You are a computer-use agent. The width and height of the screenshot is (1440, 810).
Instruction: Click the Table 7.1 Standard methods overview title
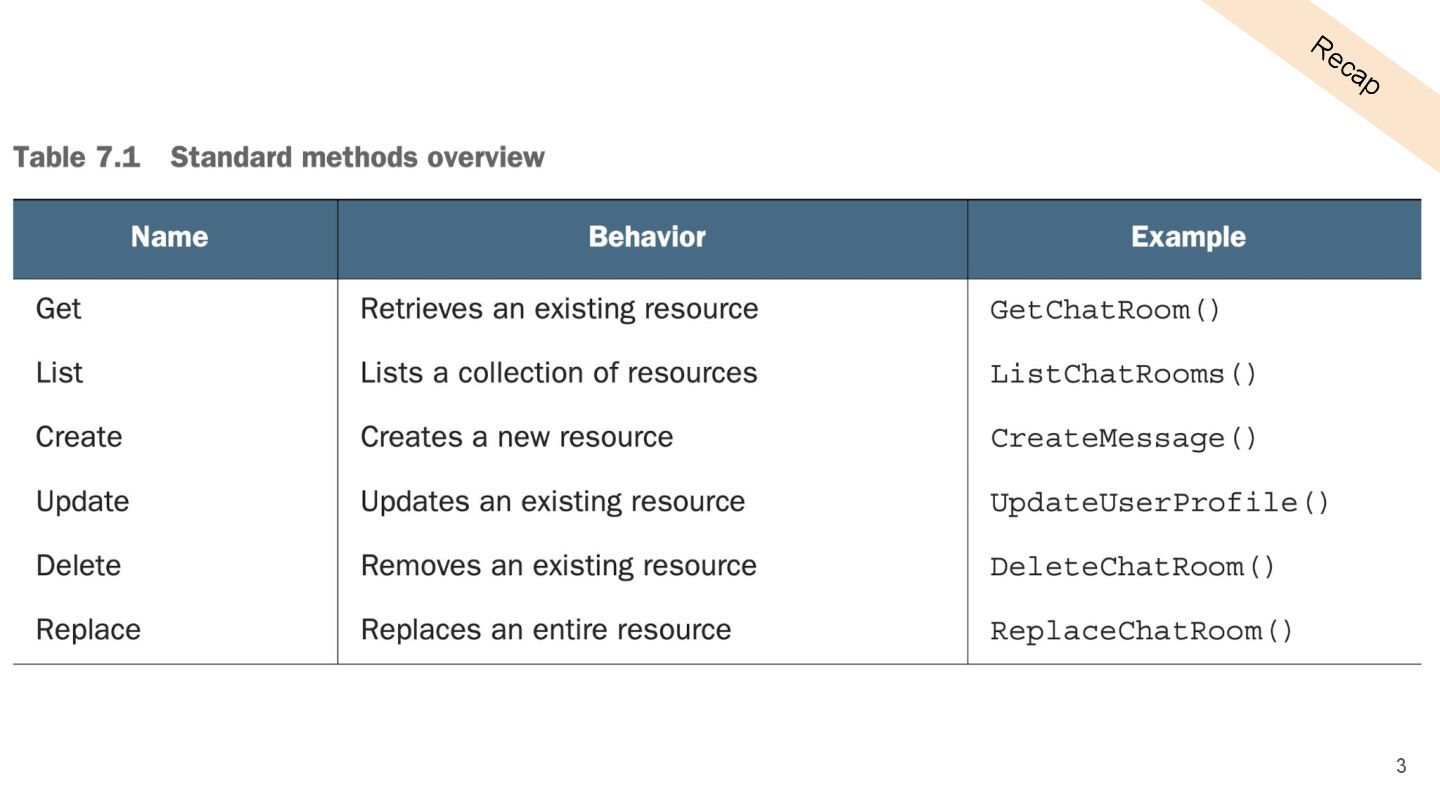click(x=278, y=157)
